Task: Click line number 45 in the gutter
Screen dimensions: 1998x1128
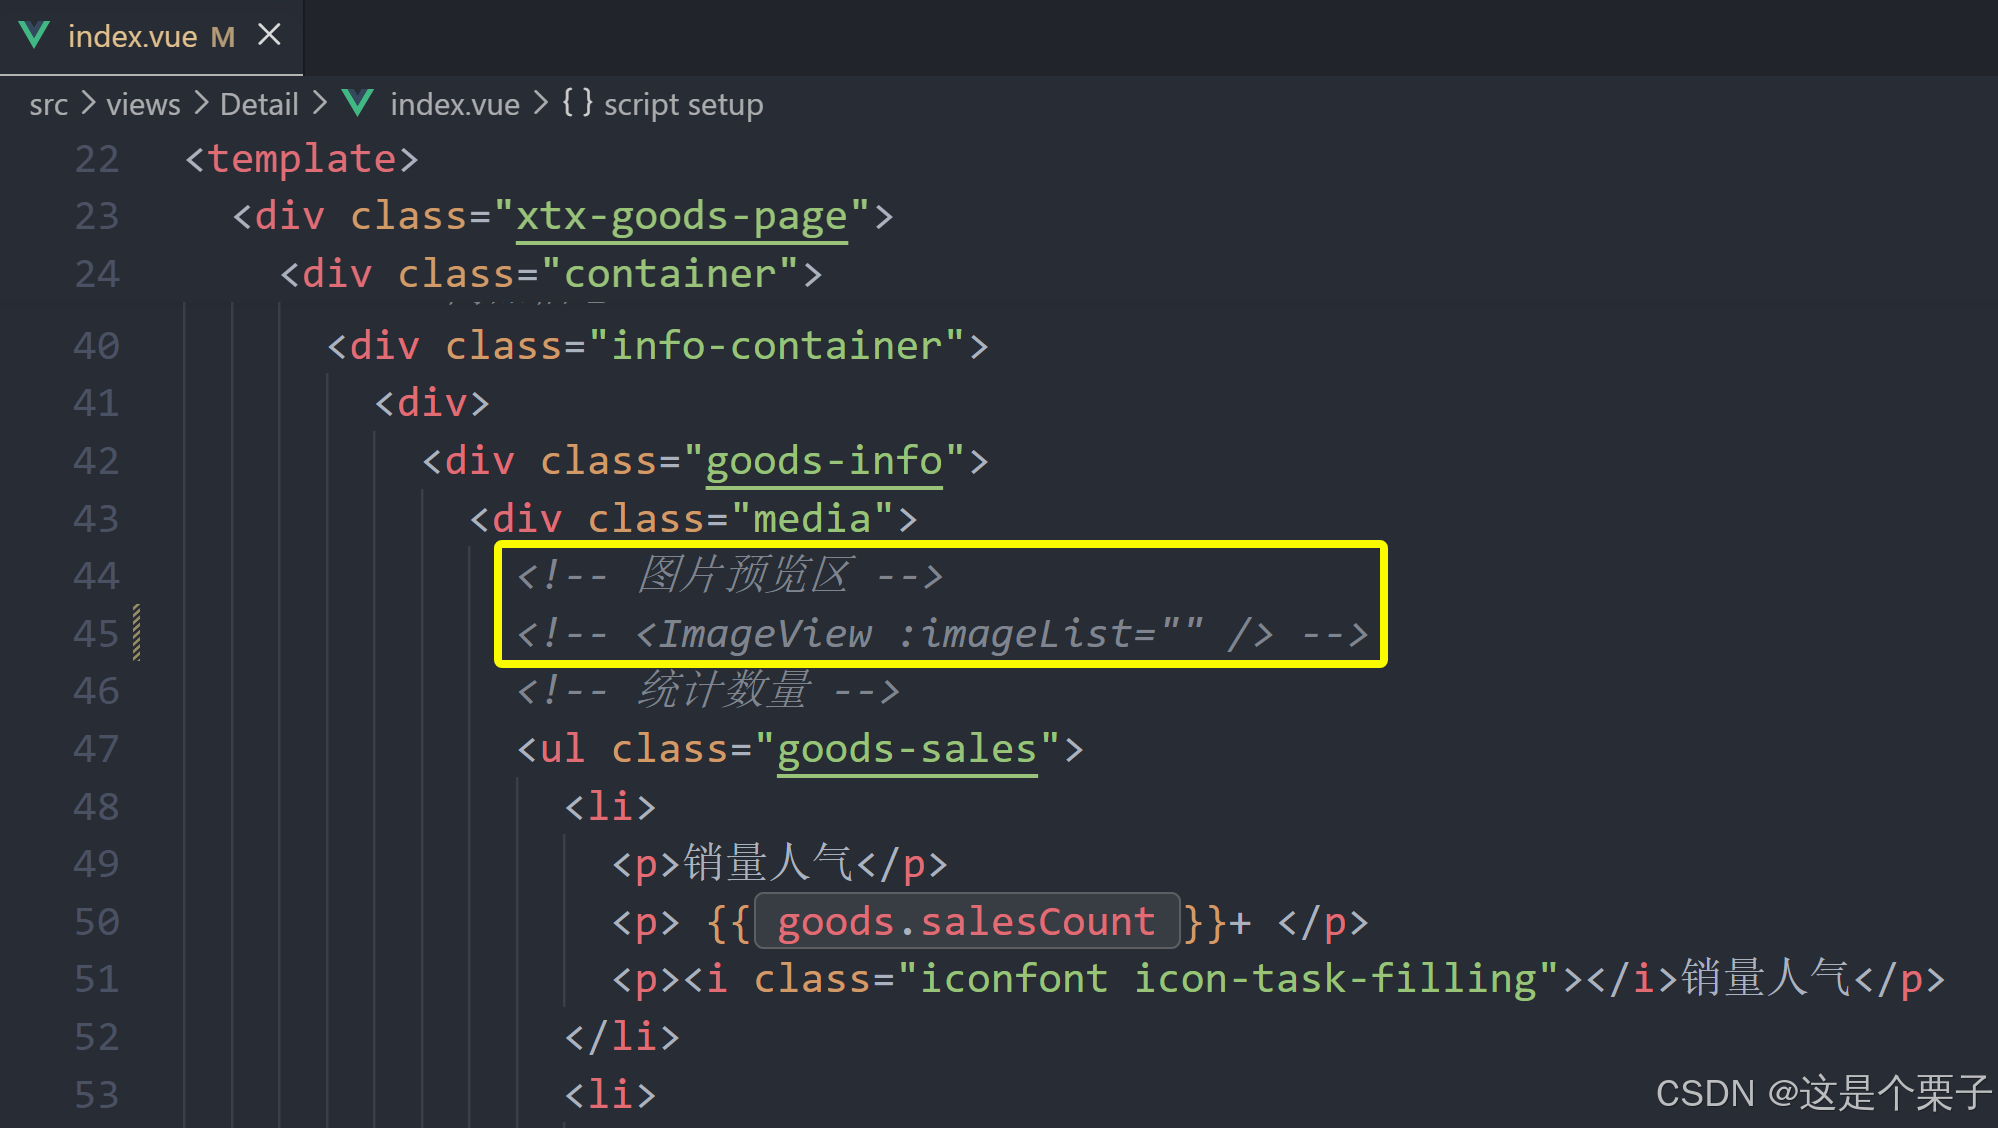Action: 96,634
